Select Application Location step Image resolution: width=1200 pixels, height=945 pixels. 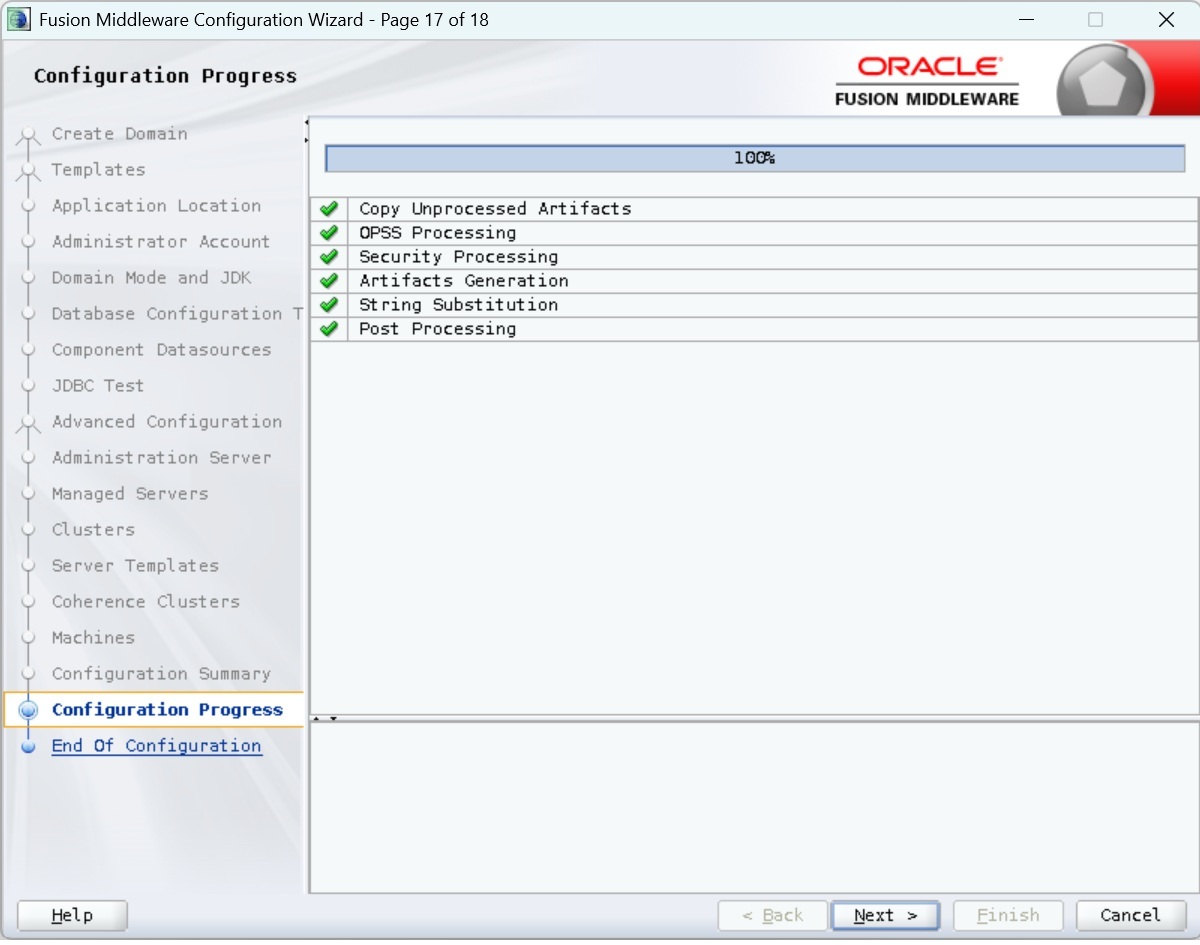(x=157, y=206)
